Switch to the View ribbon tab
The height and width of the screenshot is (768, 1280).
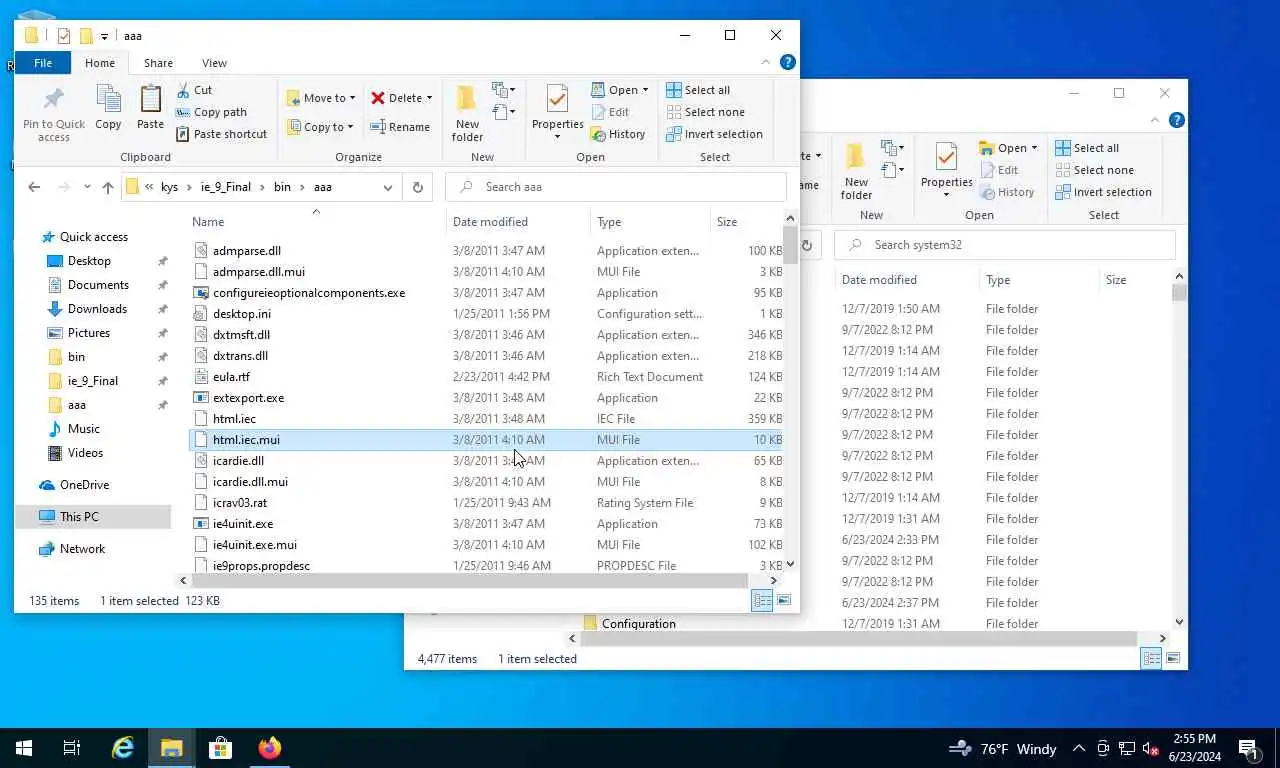click(x=214, y=62)
